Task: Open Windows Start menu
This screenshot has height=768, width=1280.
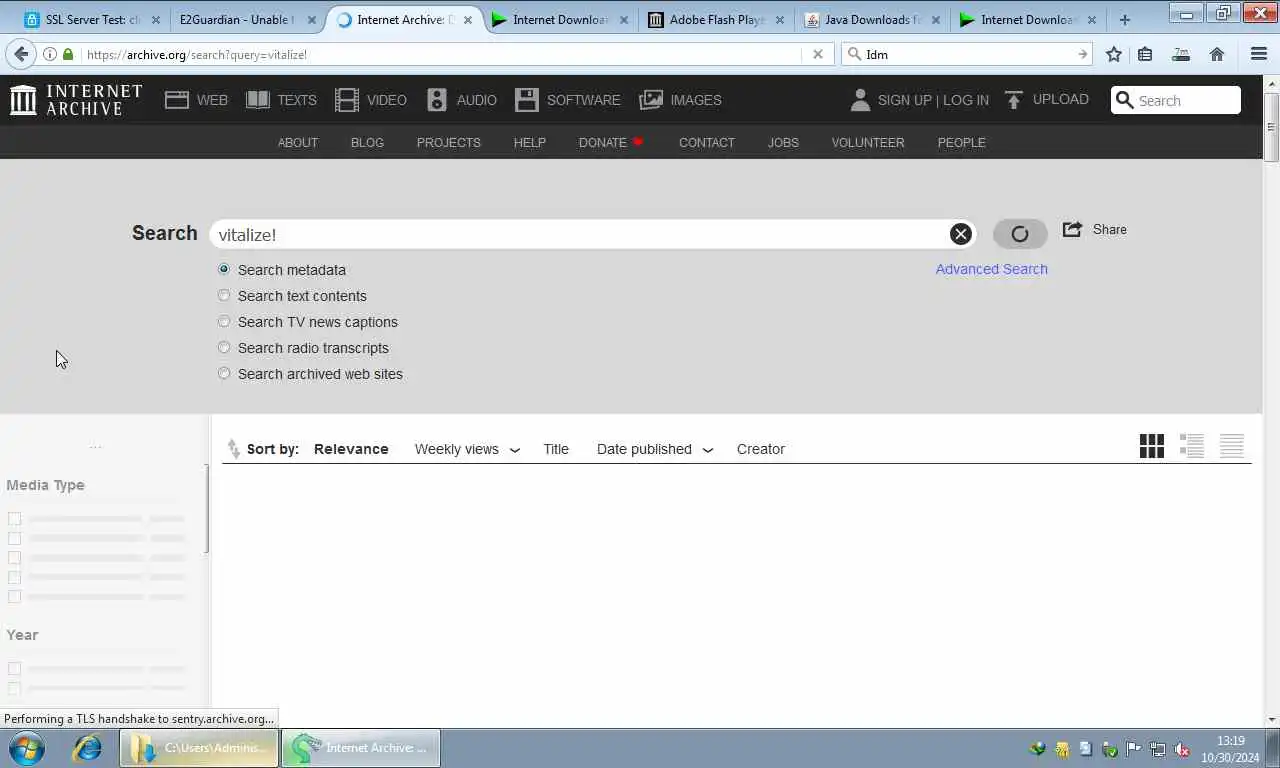Action: (x=27, y=747)
